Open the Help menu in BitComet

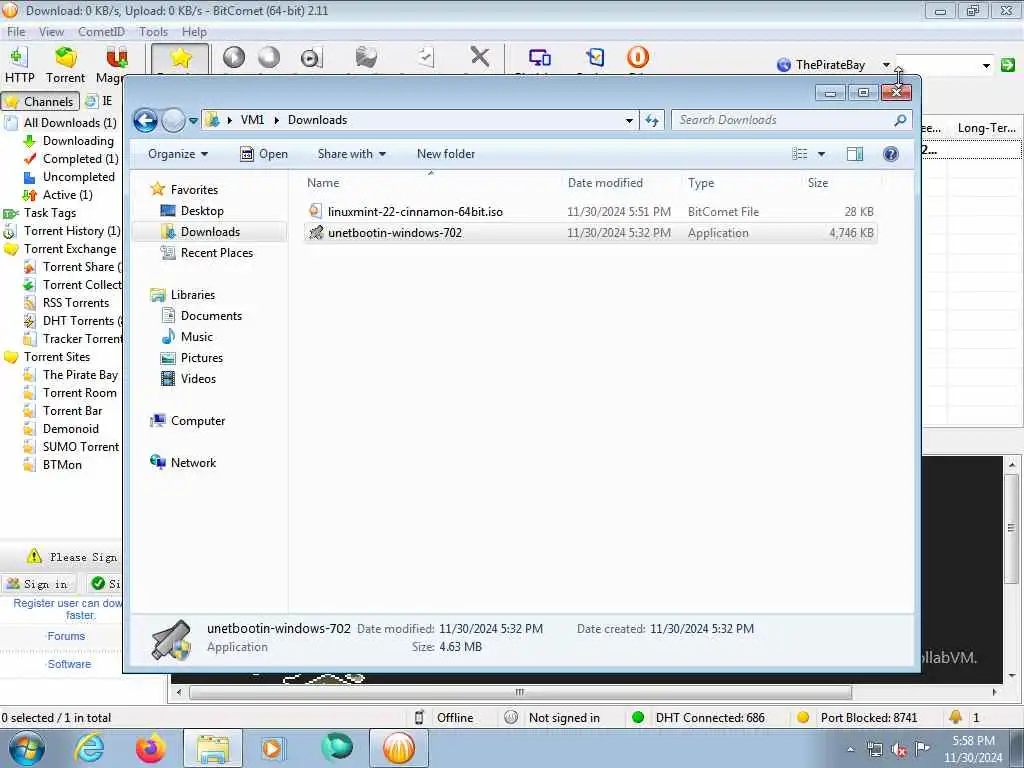194,31
